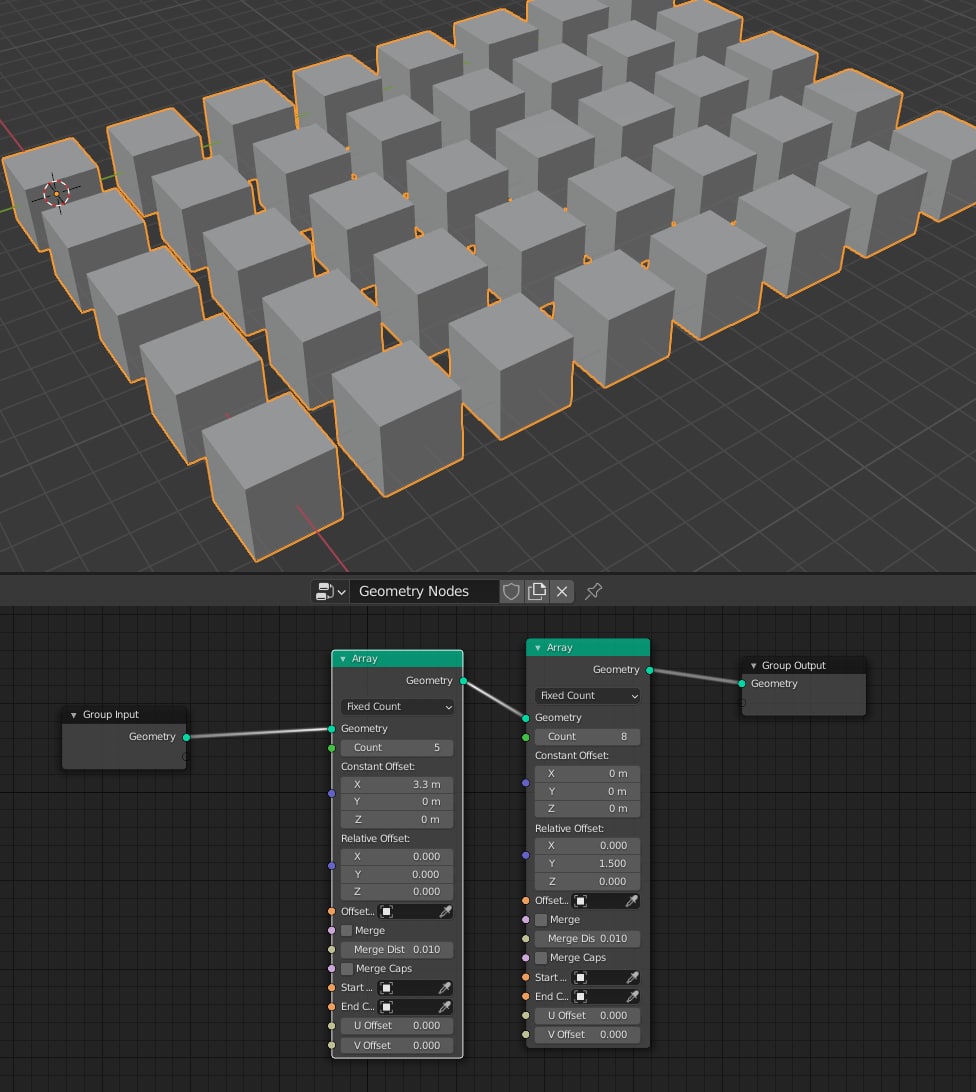
Task: Collapse the first Array node
Action: click(x=343, y=658)
